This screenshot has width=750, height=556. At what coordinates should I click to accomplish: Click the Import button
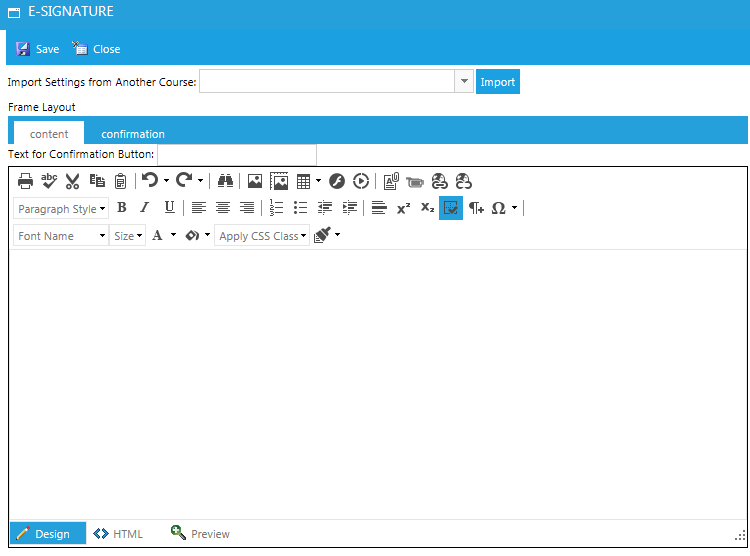click(x=498, y=82)
